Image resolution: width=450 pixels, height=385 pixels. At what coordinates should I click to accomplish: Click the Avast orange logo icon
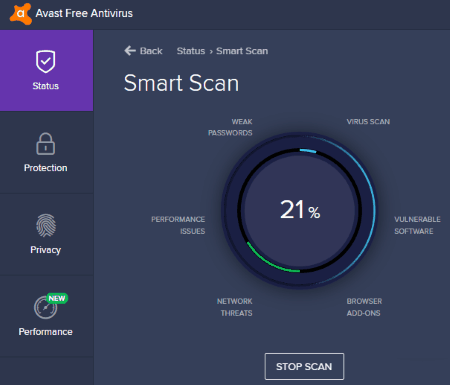[21, 13]
